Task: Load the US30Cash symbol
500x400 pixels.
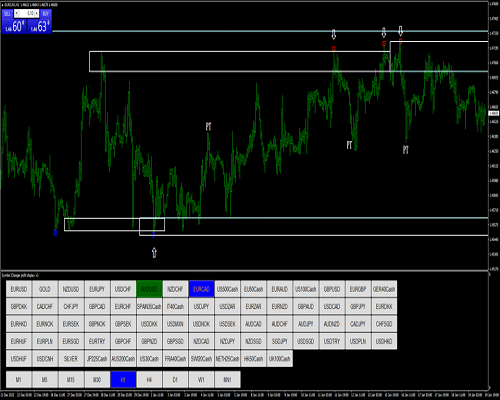Action: 149,359
